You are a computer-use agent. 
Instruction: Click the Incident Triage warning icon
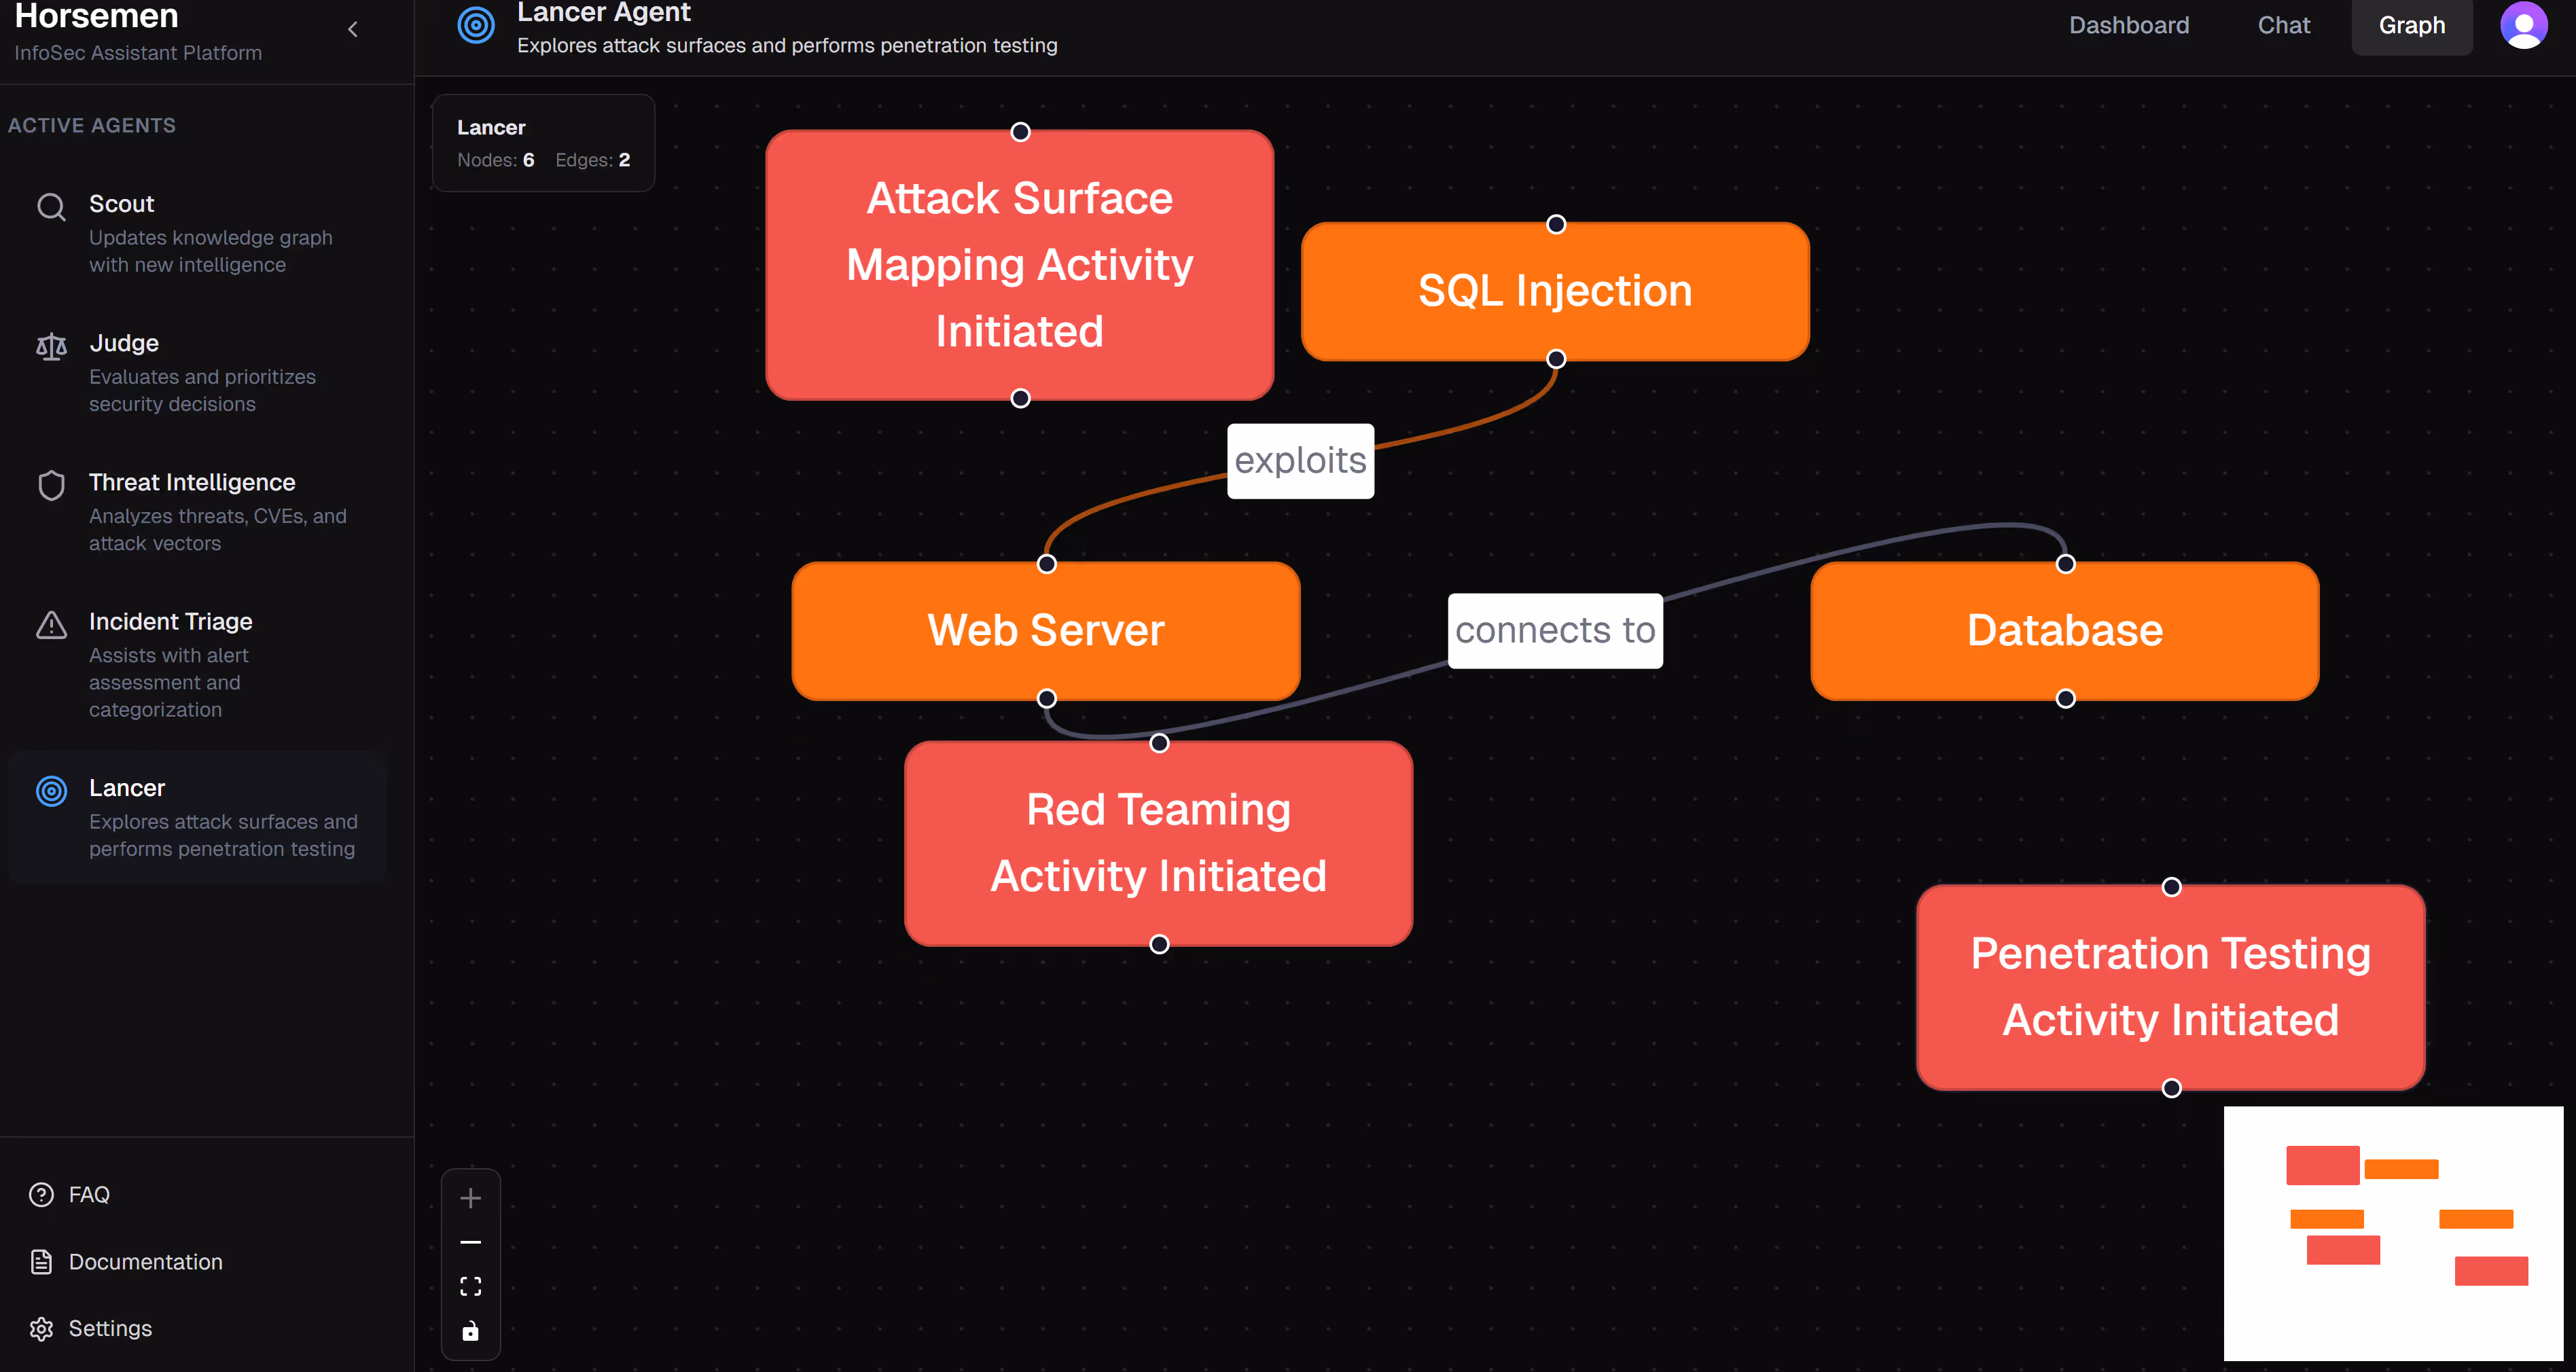[x=51, y=625]
